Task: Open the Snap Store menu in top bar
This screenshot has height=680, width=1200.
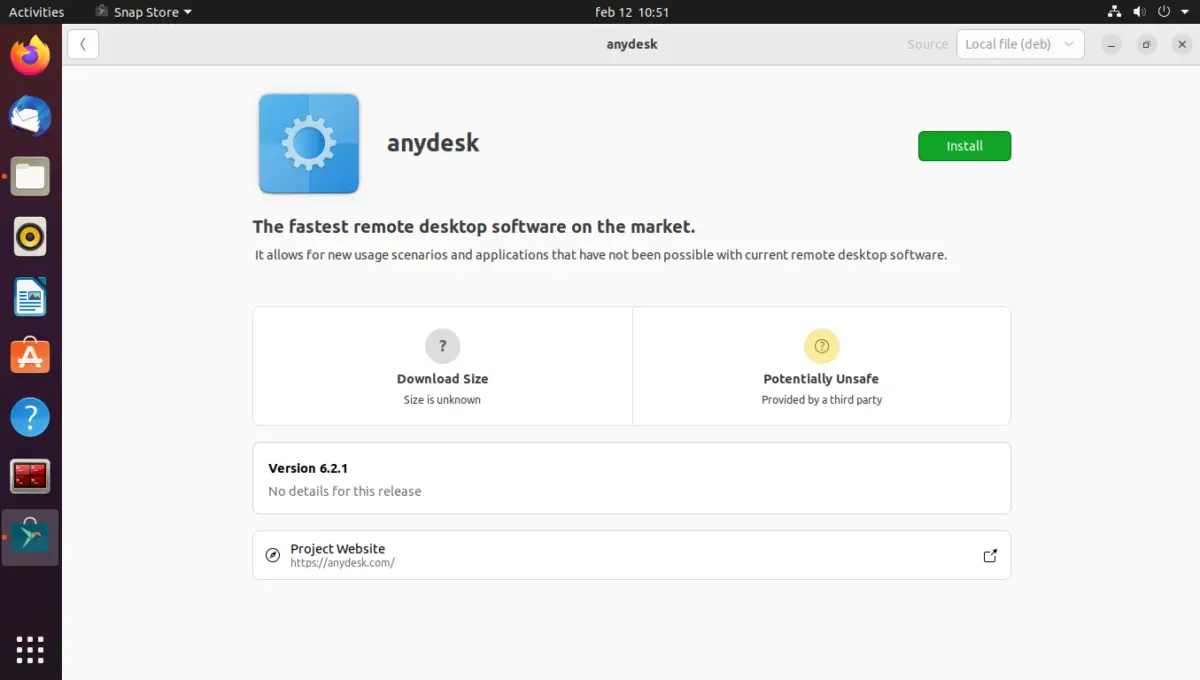Action: pyautogui.click(x=144, y=12)
